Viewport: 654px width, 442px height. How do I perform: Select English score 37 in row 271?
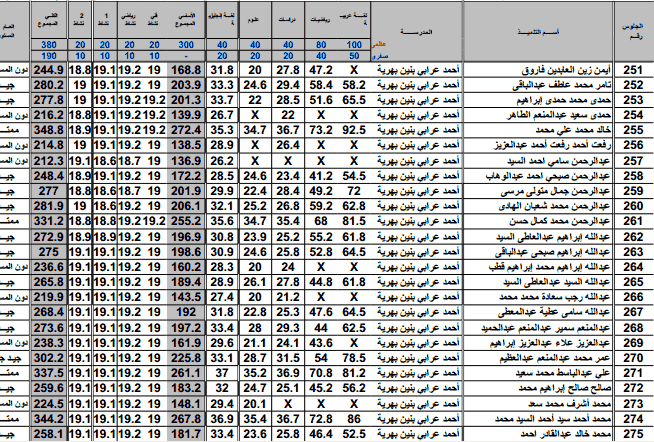point(222,373)
